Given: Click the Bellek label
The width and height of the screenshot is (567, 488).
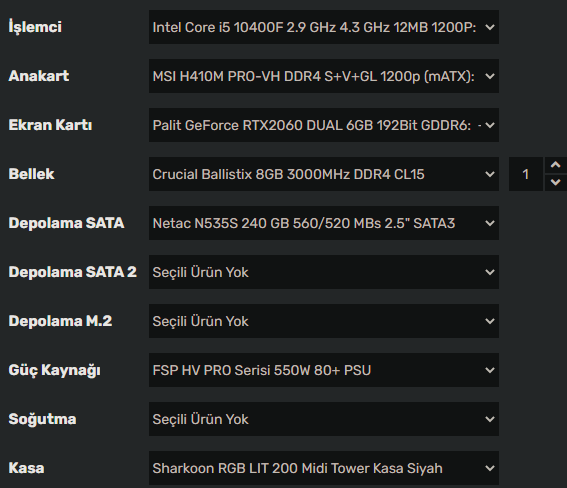Looking at the screenshot, I should click(31, 174).
